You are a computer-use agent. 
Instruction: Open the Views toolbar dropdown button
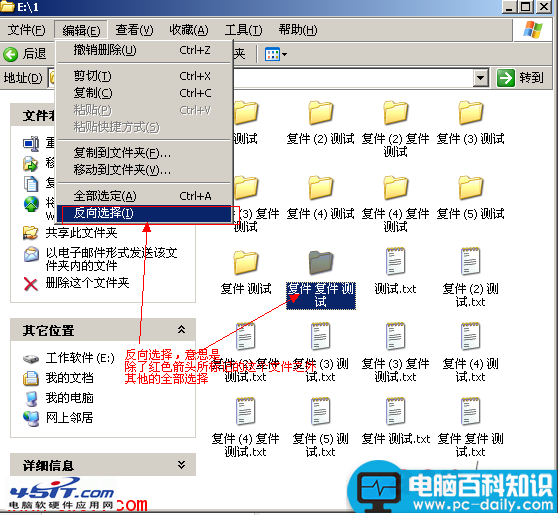coord(276,55)
